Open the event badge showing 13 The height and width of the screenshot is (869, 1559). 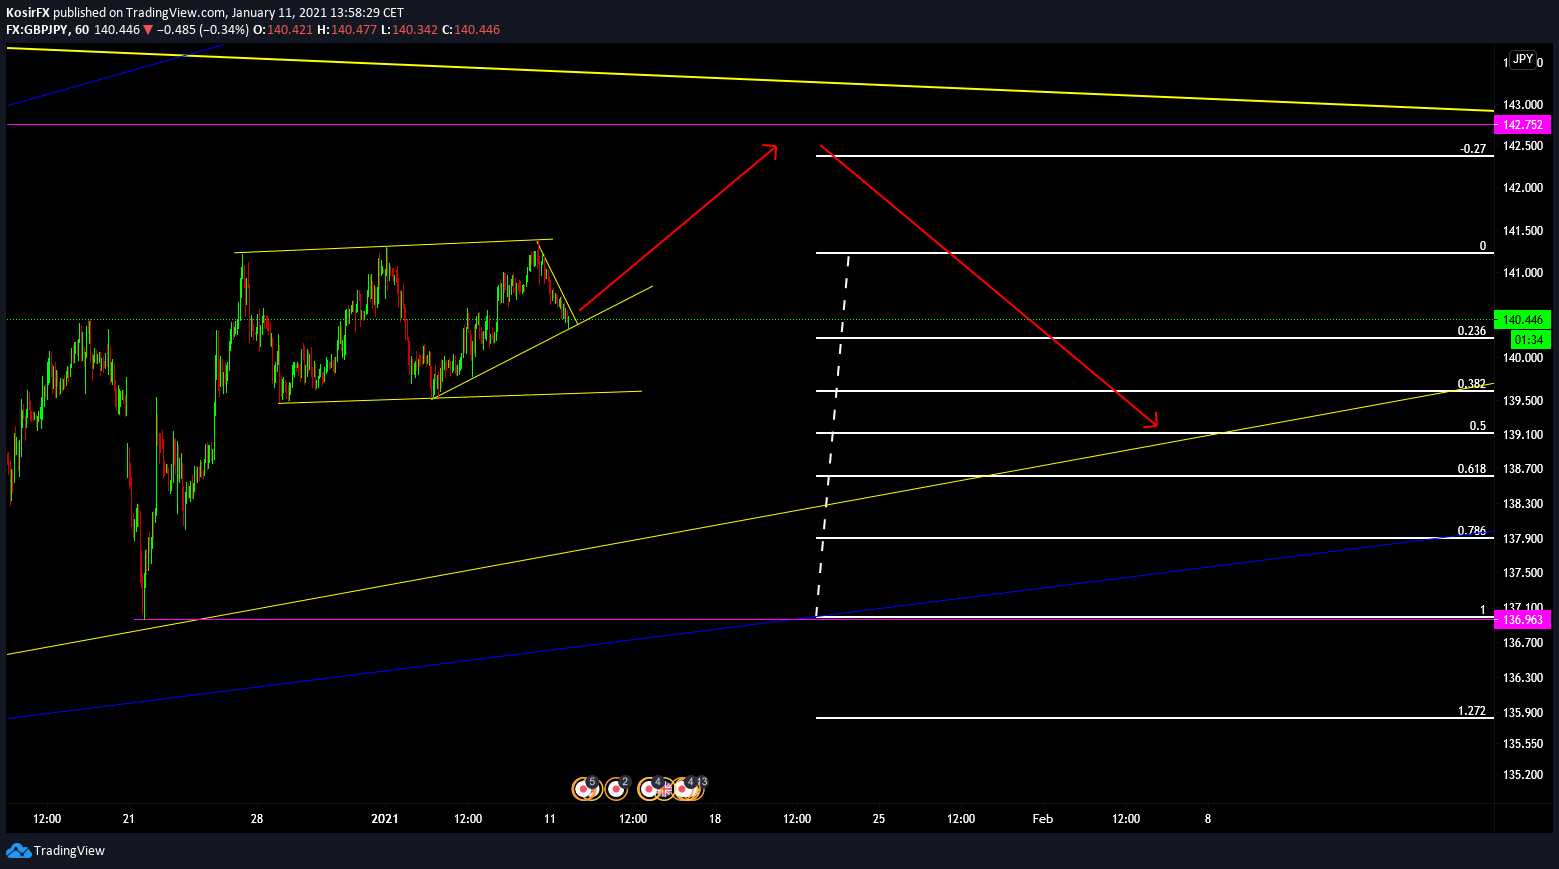click(x=702, y=782)
